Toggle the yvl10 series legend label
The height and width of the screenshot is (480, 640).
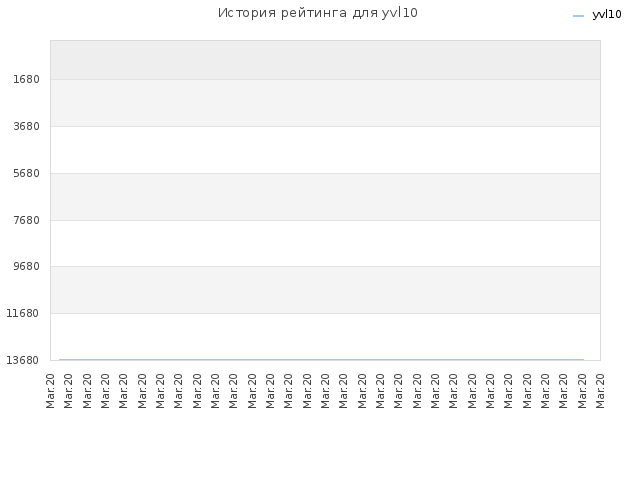pos(607,15)
